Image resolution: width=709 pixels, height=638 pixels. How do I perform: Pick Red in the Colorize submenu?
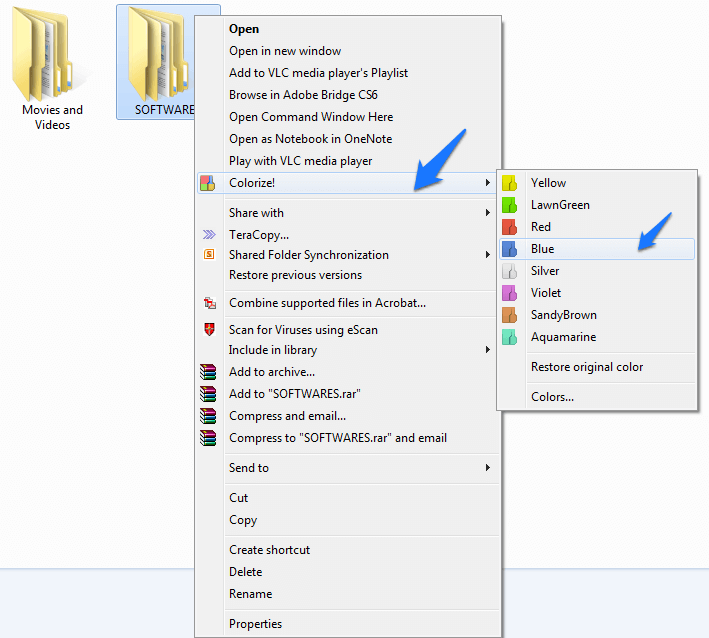point(597,227)
